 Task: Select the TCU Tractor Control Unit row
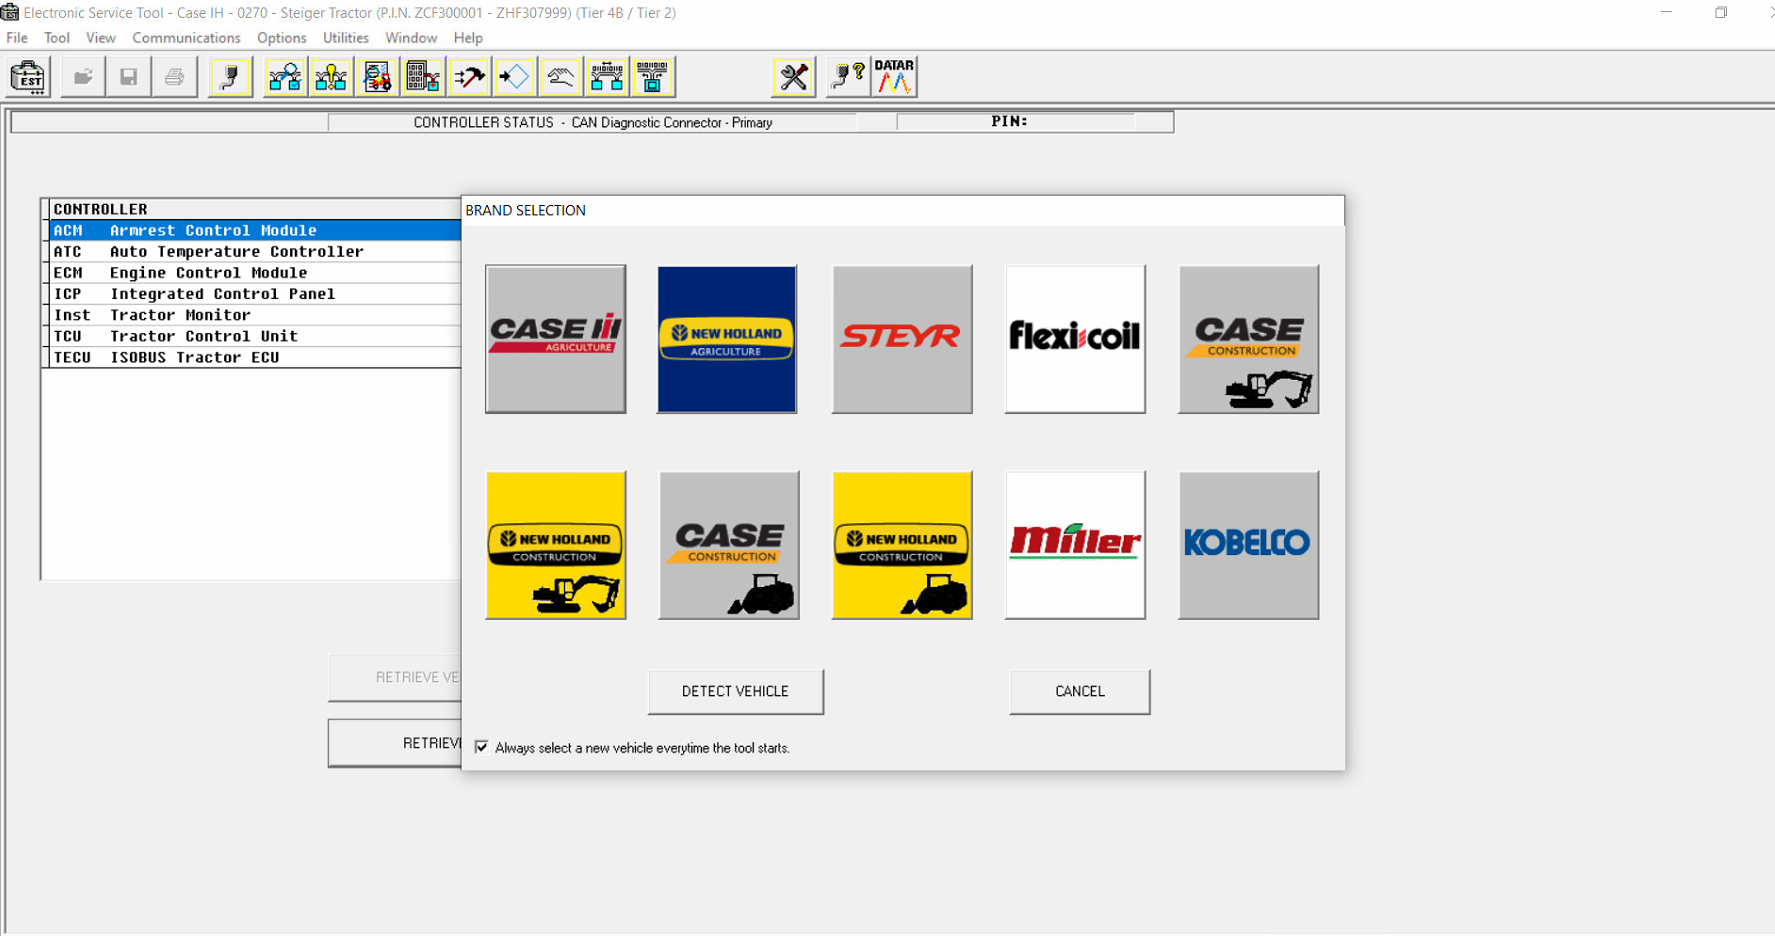click(255, 336)
